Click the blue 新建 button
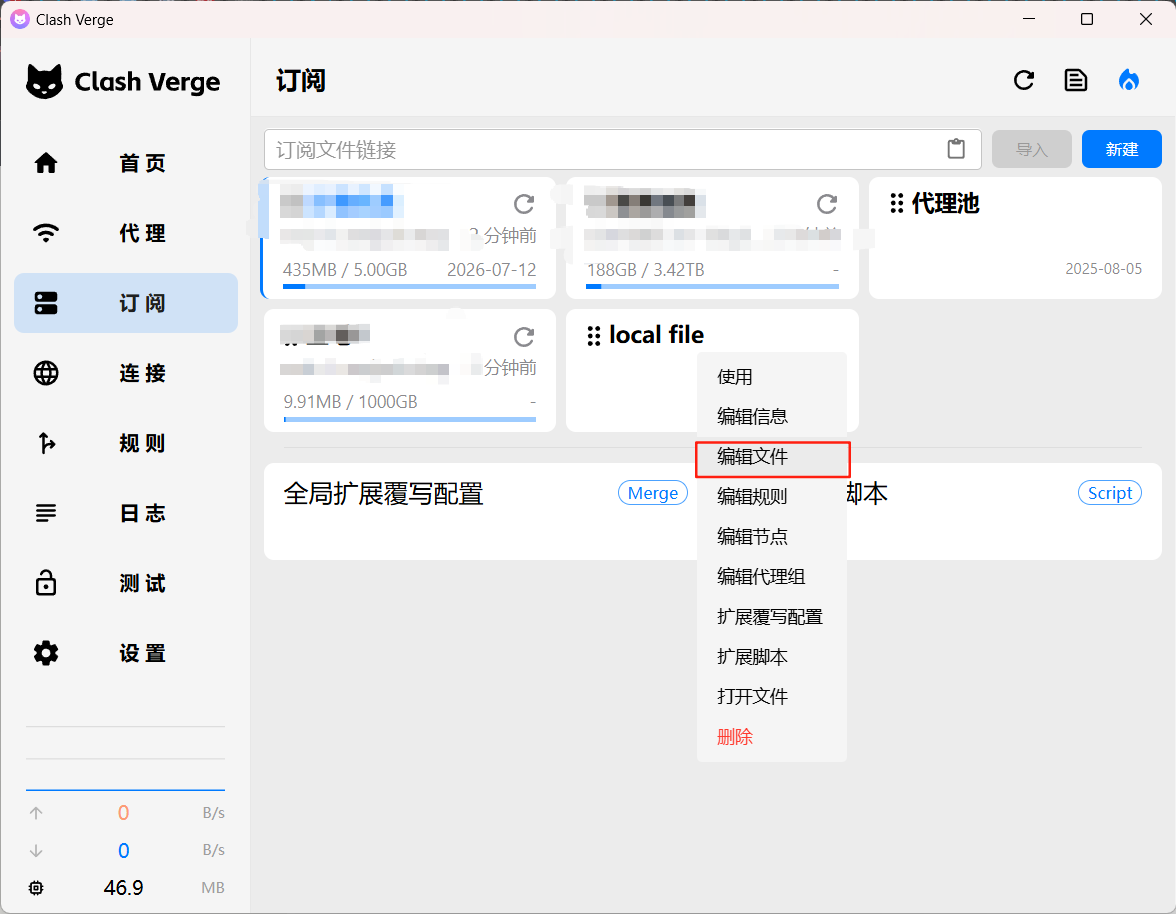The width and height of the screenshot is (1176, 914). (1121, 149)
